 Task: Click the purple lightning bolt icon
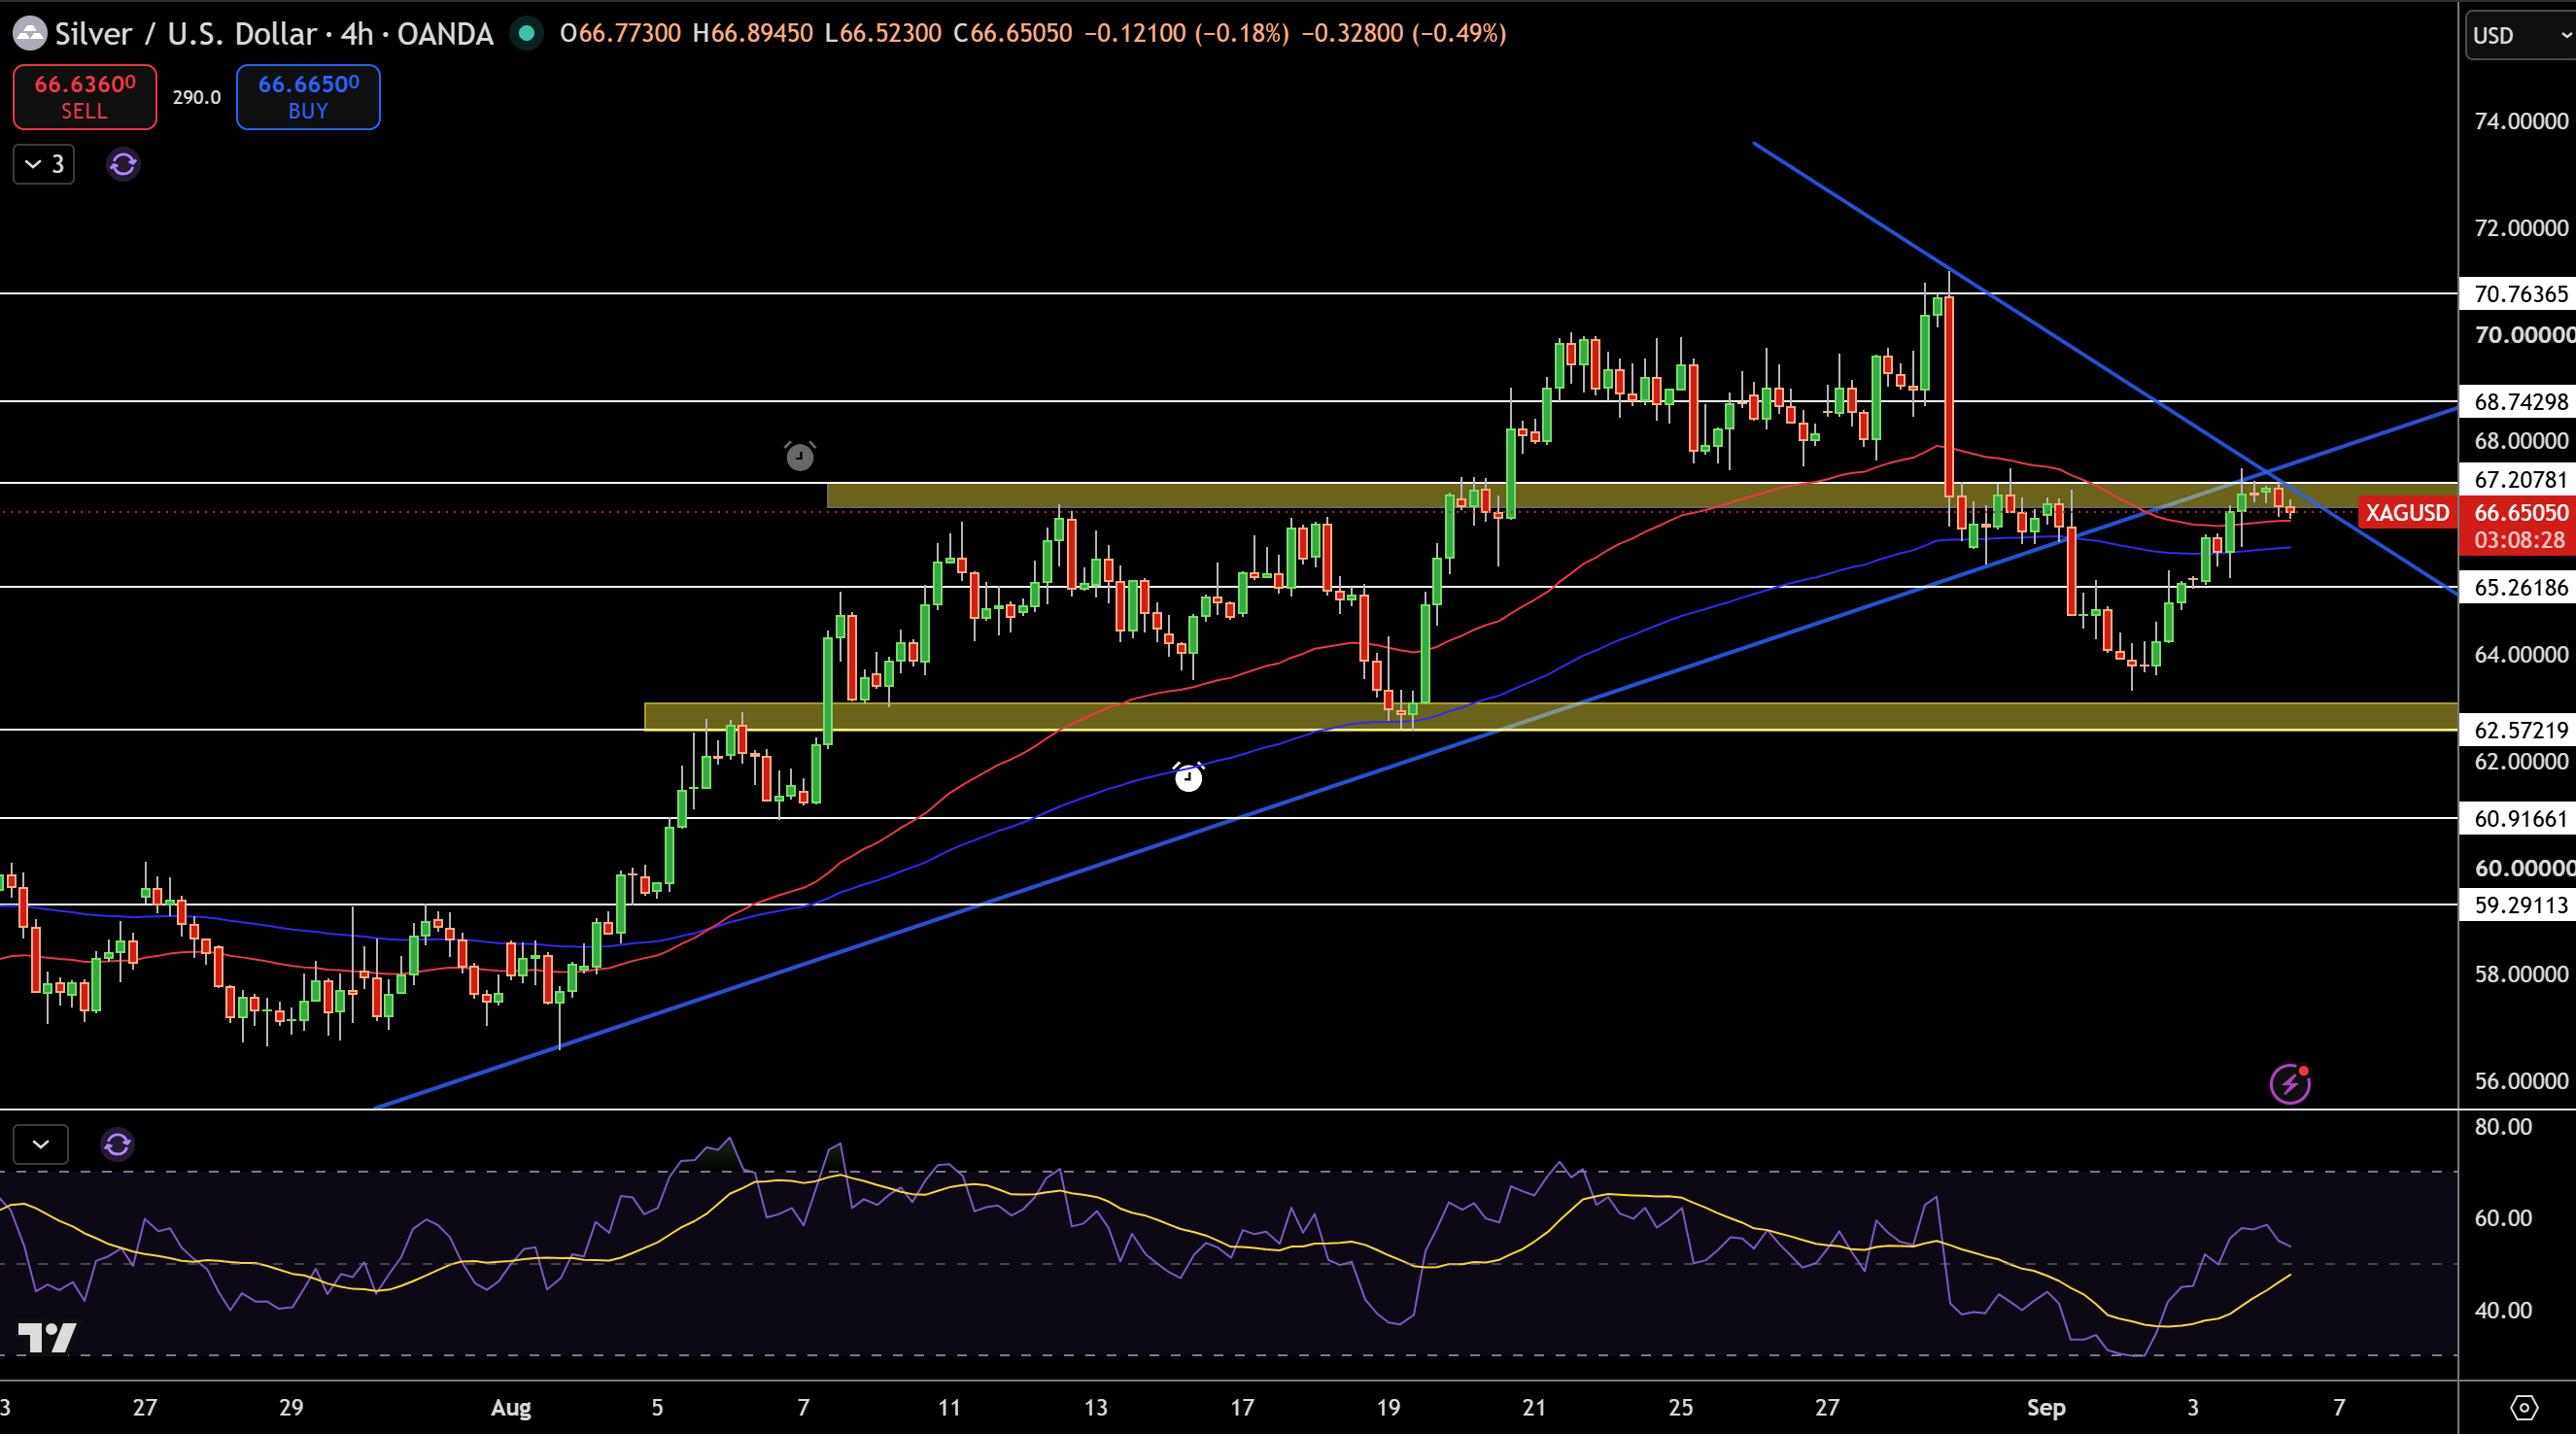pos(2290,1084)
